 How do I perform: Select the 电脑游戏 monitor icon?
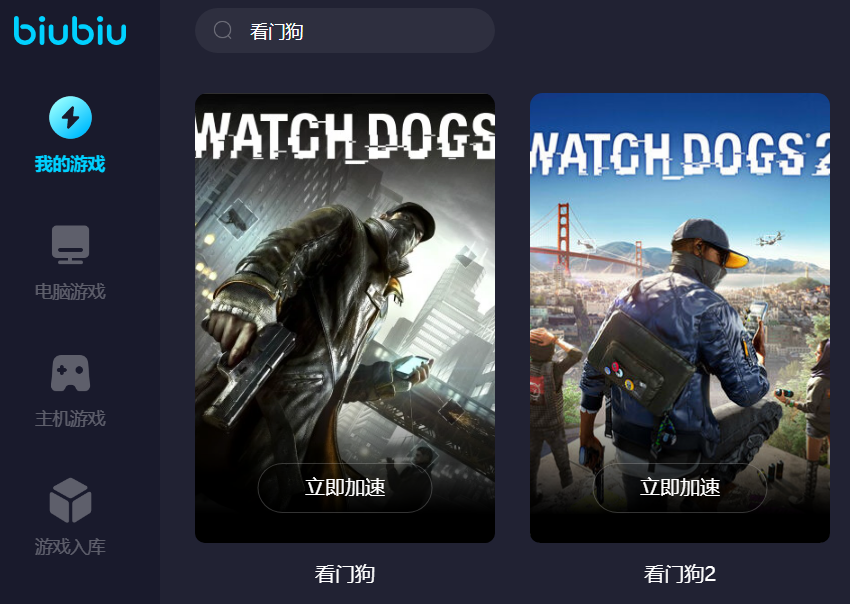coord(70,244)
